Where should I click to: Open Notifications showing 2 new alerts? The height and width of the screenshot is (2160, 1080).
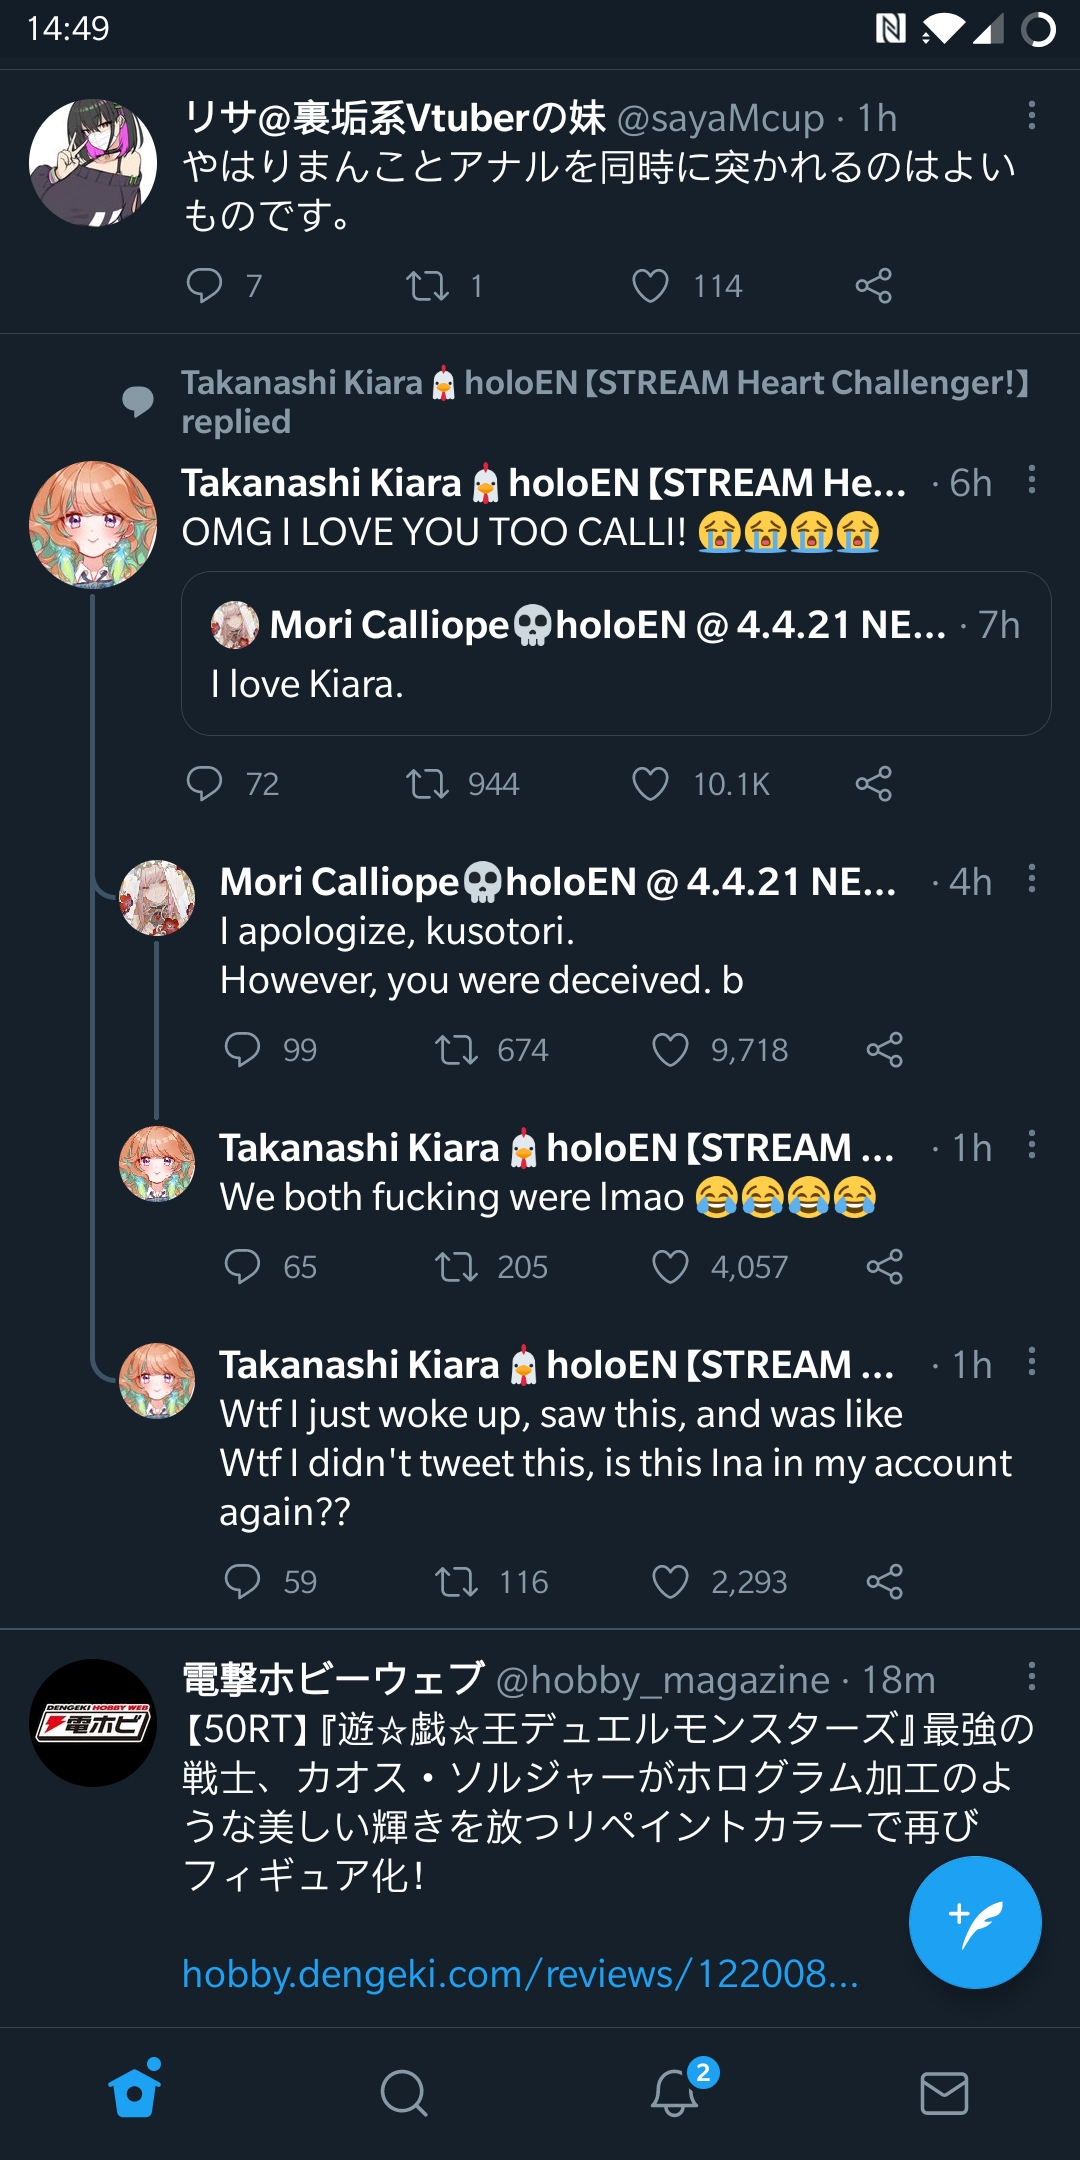coord(675,2094)
